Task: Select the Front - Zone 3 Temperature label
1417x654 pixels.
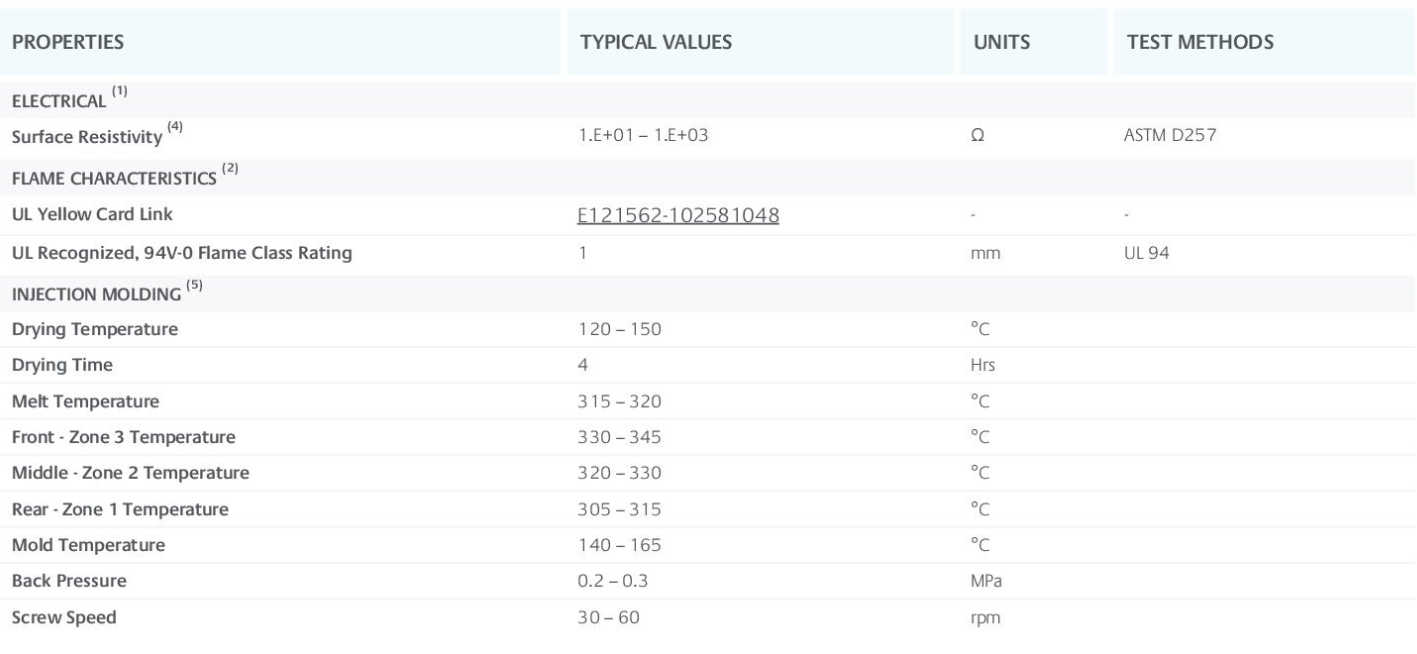Action: [123, 437]
